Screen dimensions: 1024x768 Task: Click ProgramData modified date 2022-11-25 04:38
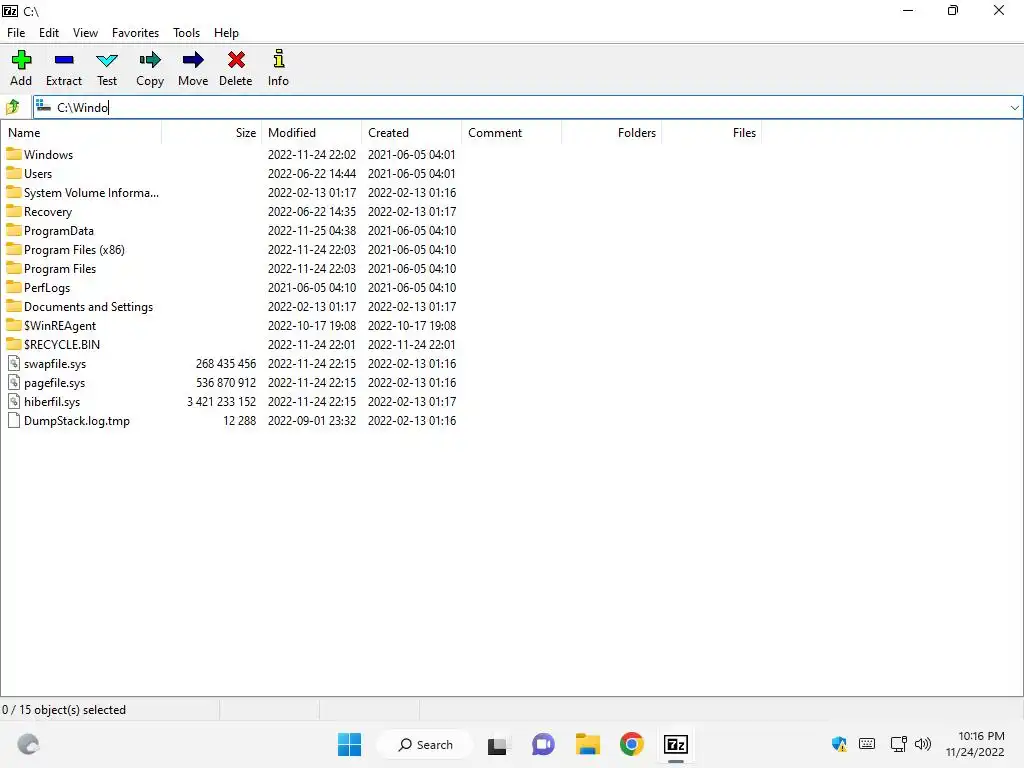[312, 231]
